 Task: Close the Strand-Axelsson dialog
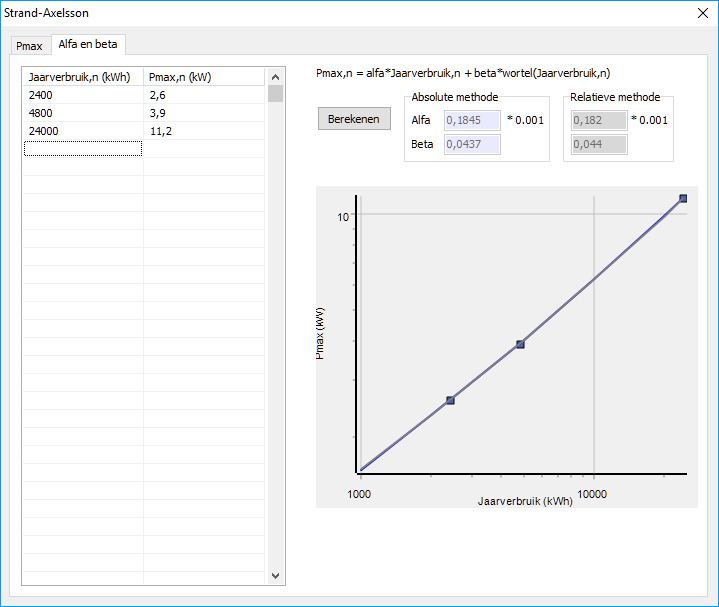(700, 13)
